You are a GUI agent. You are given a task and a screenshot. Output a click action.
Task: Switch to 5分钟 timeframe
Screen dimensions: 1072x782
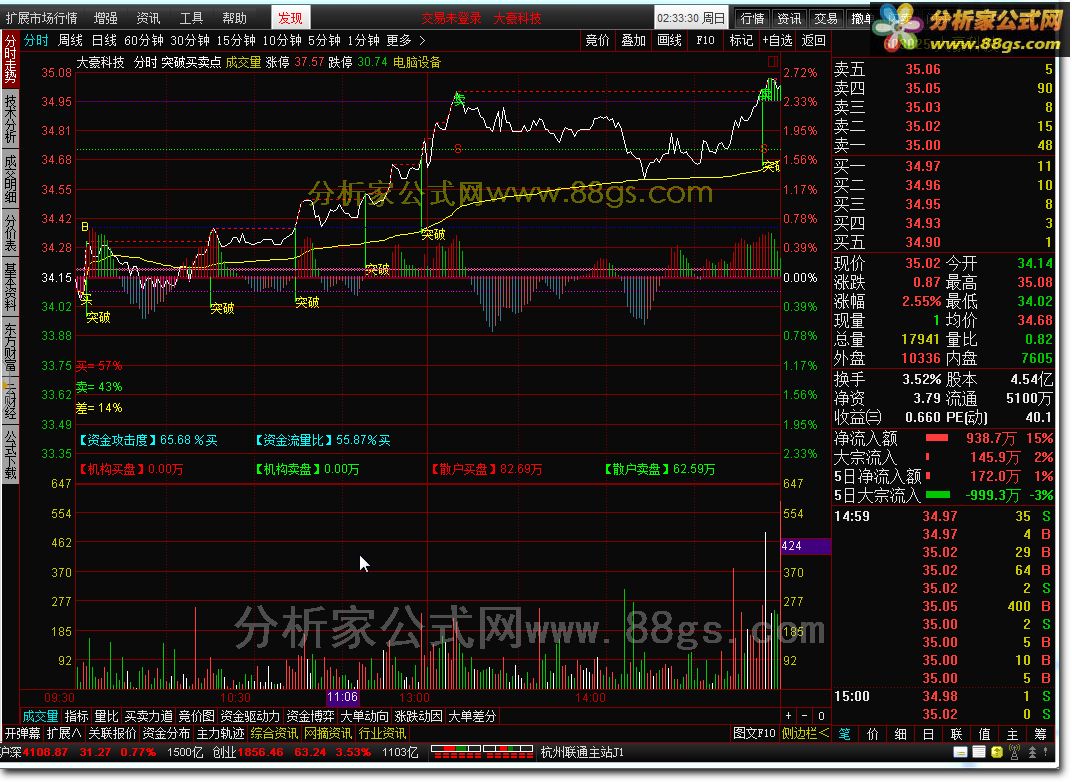click(324, 40)
